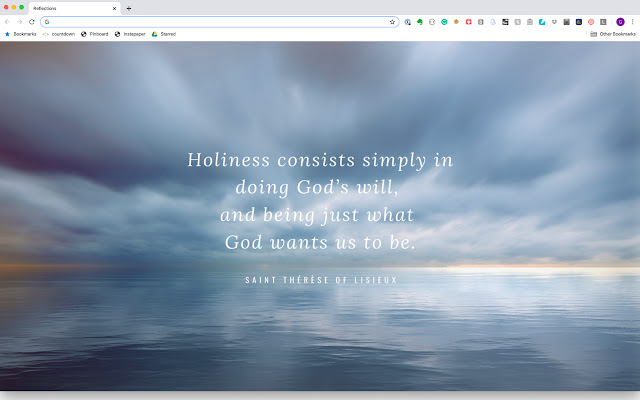Click the first extension icon with magnifier

407,22
